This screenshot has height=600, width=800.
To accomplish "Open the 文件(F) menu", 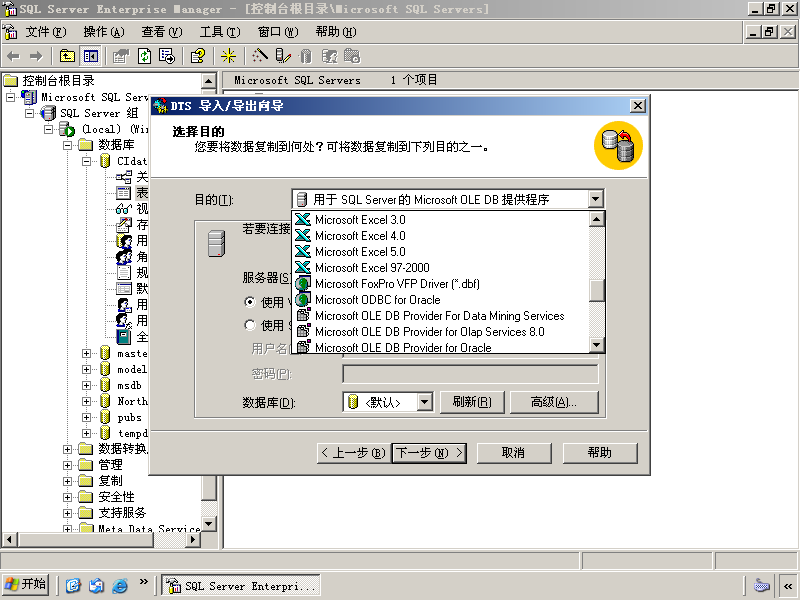I will 46,32.
